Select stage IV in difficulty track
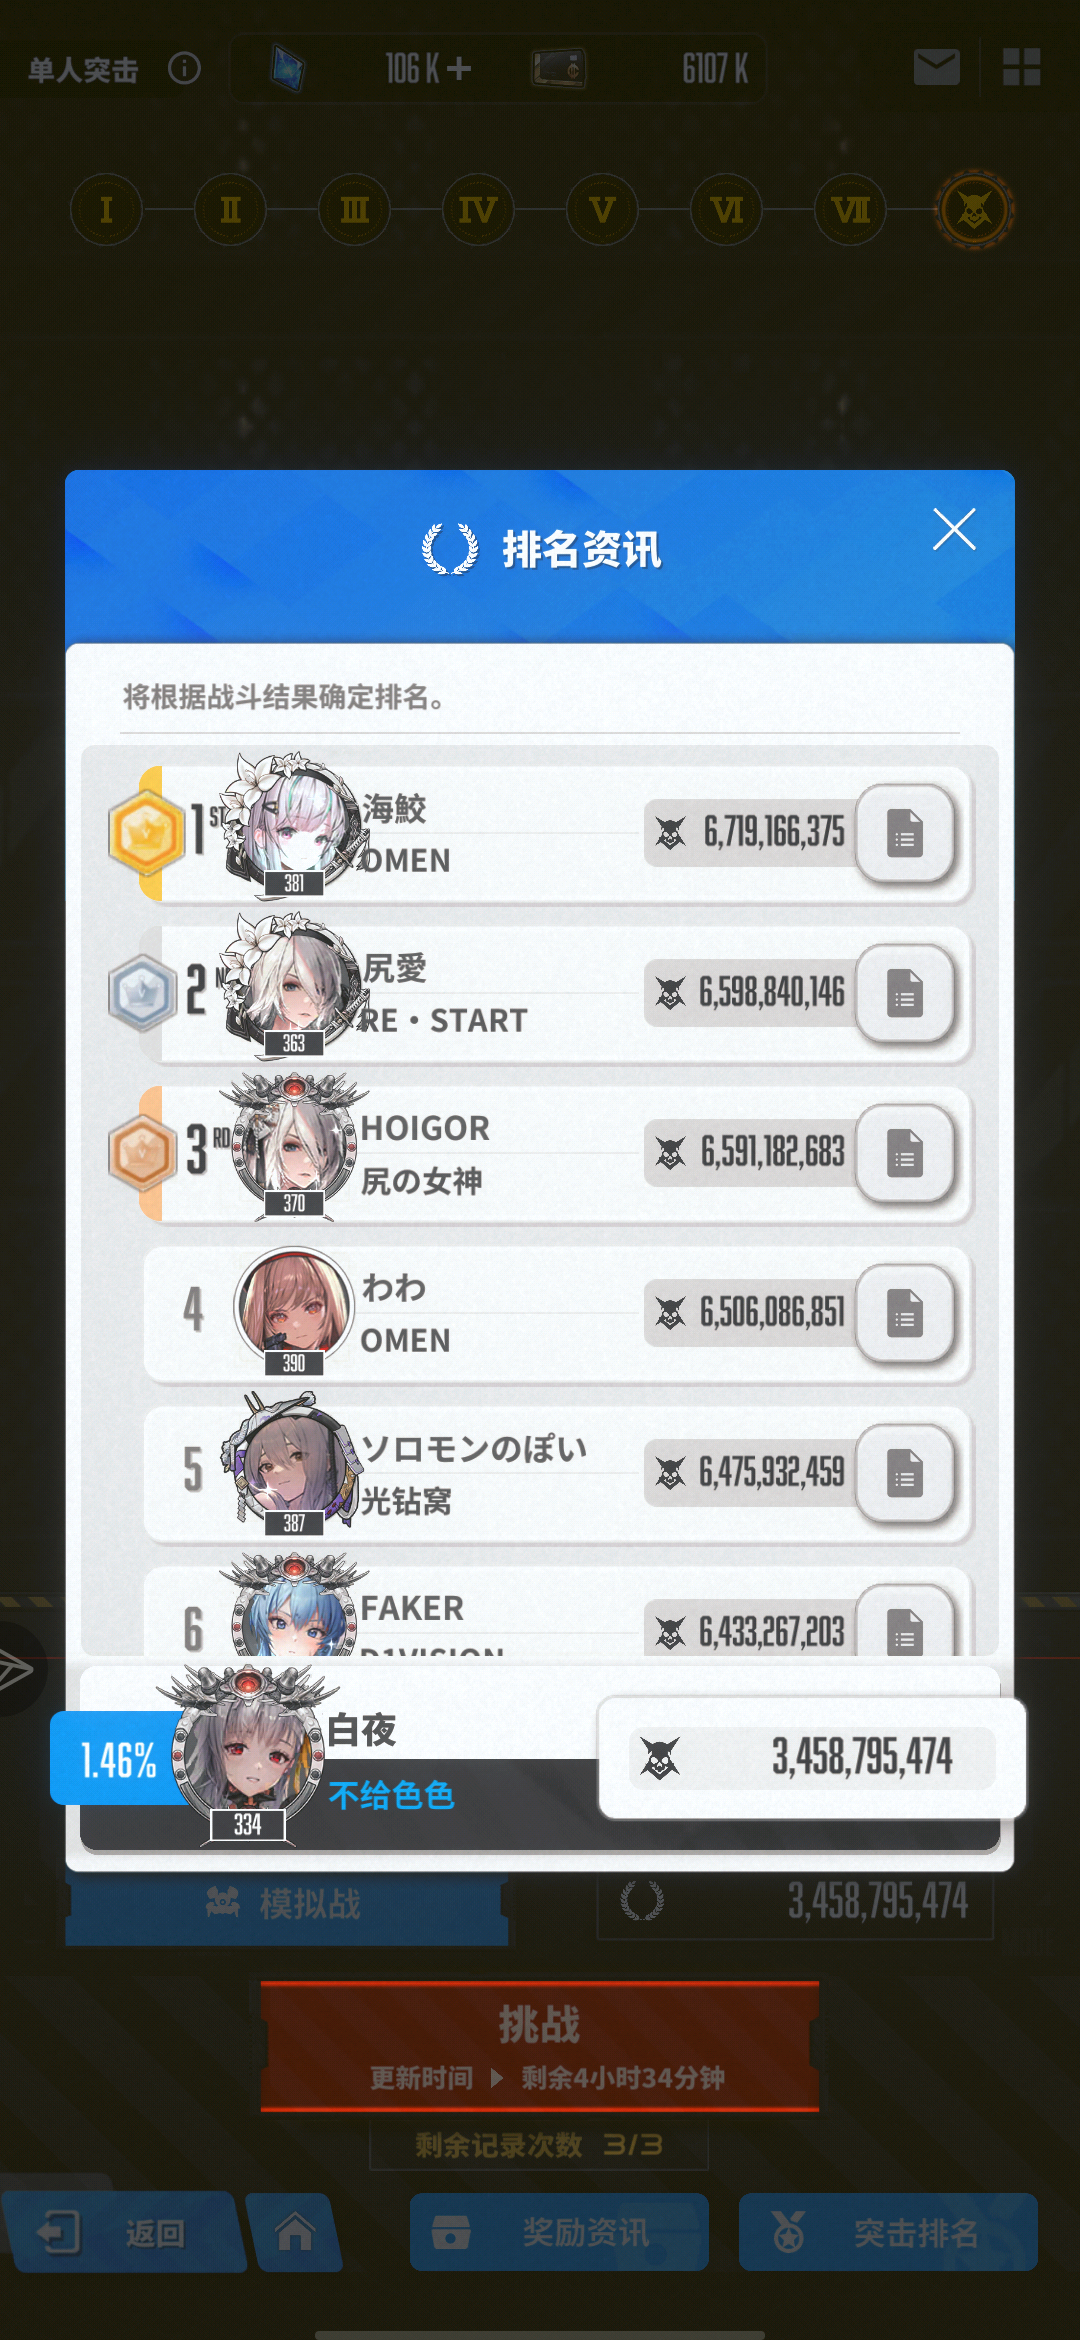This screenshot has height=2340, width=1080. pyautogui.click(x=478, y=210)
